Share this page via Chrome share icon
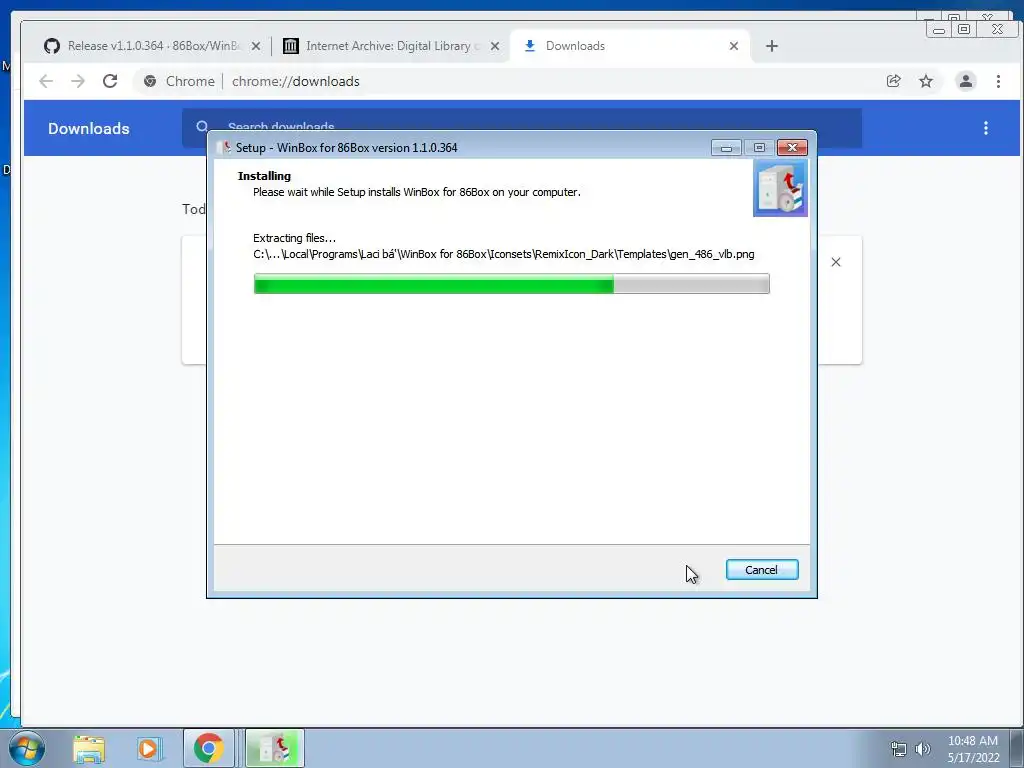The image size is (1024, 768). [893, 81]
